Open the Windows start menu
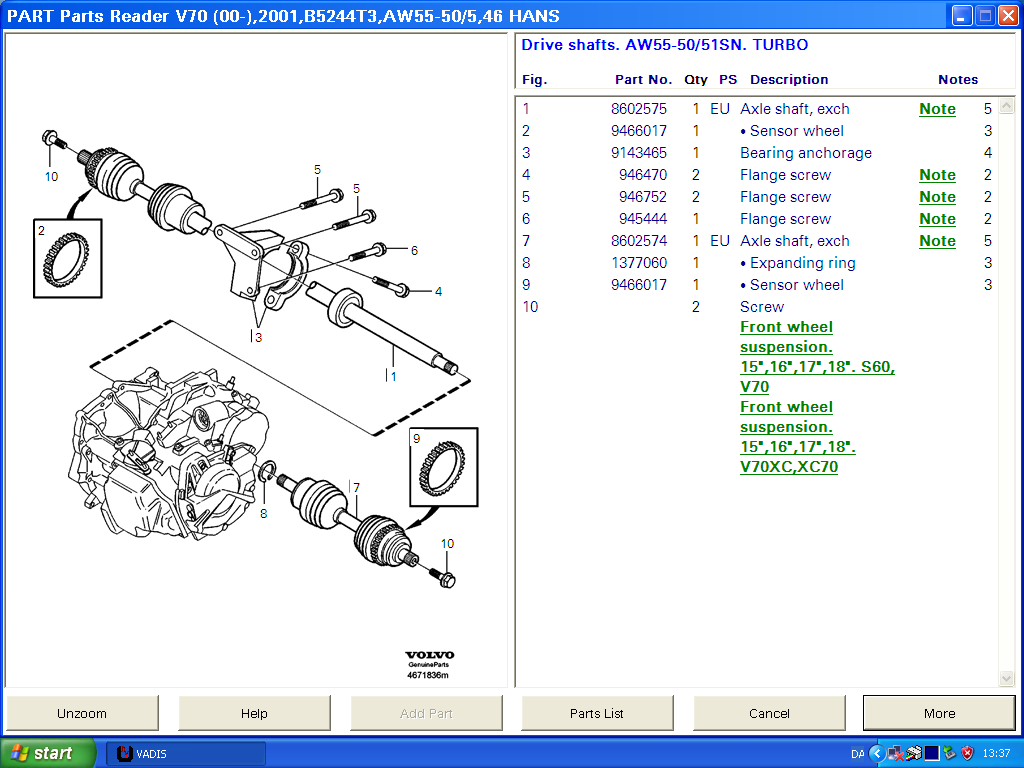 [47, 753]
